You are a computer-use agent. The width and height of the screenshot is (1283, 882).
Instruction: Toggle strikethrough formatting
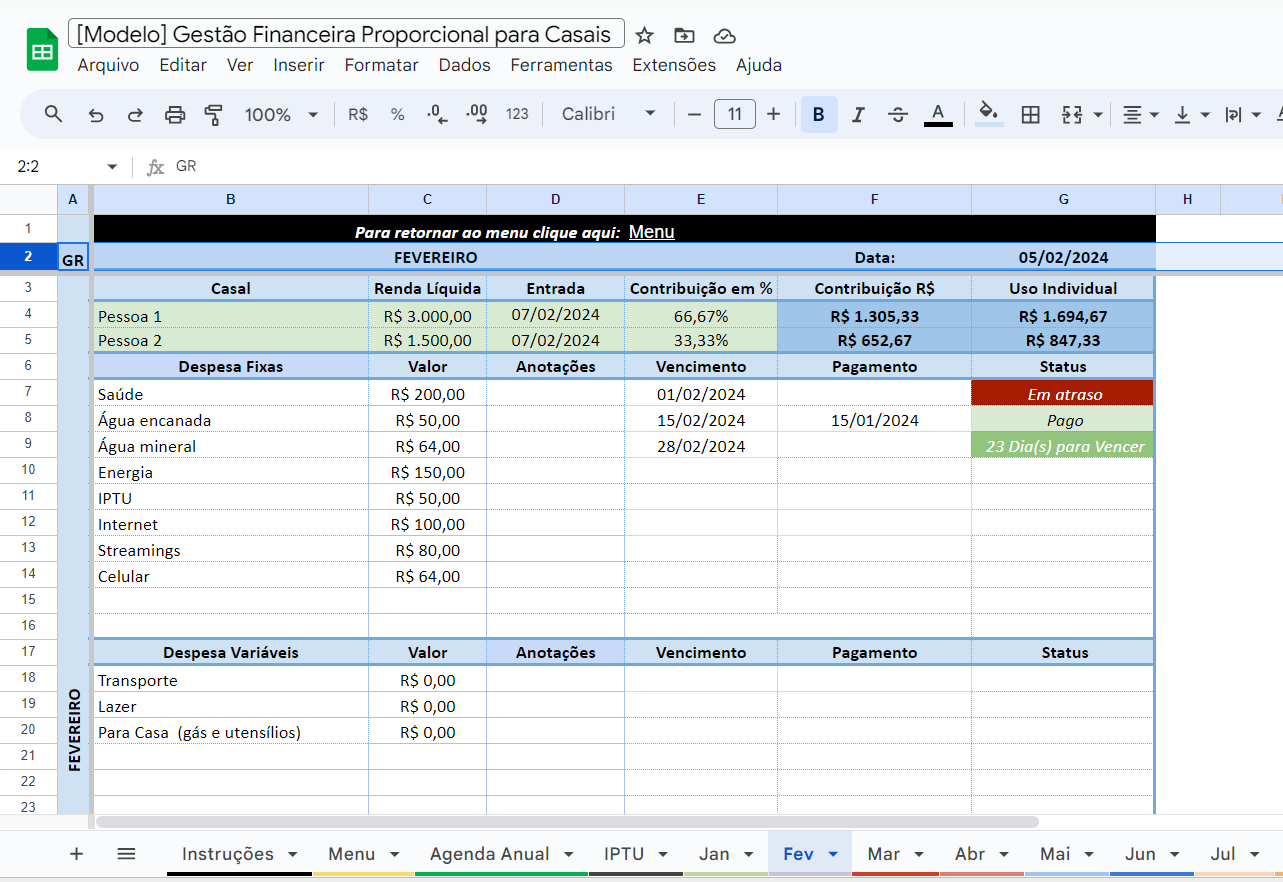898,114
